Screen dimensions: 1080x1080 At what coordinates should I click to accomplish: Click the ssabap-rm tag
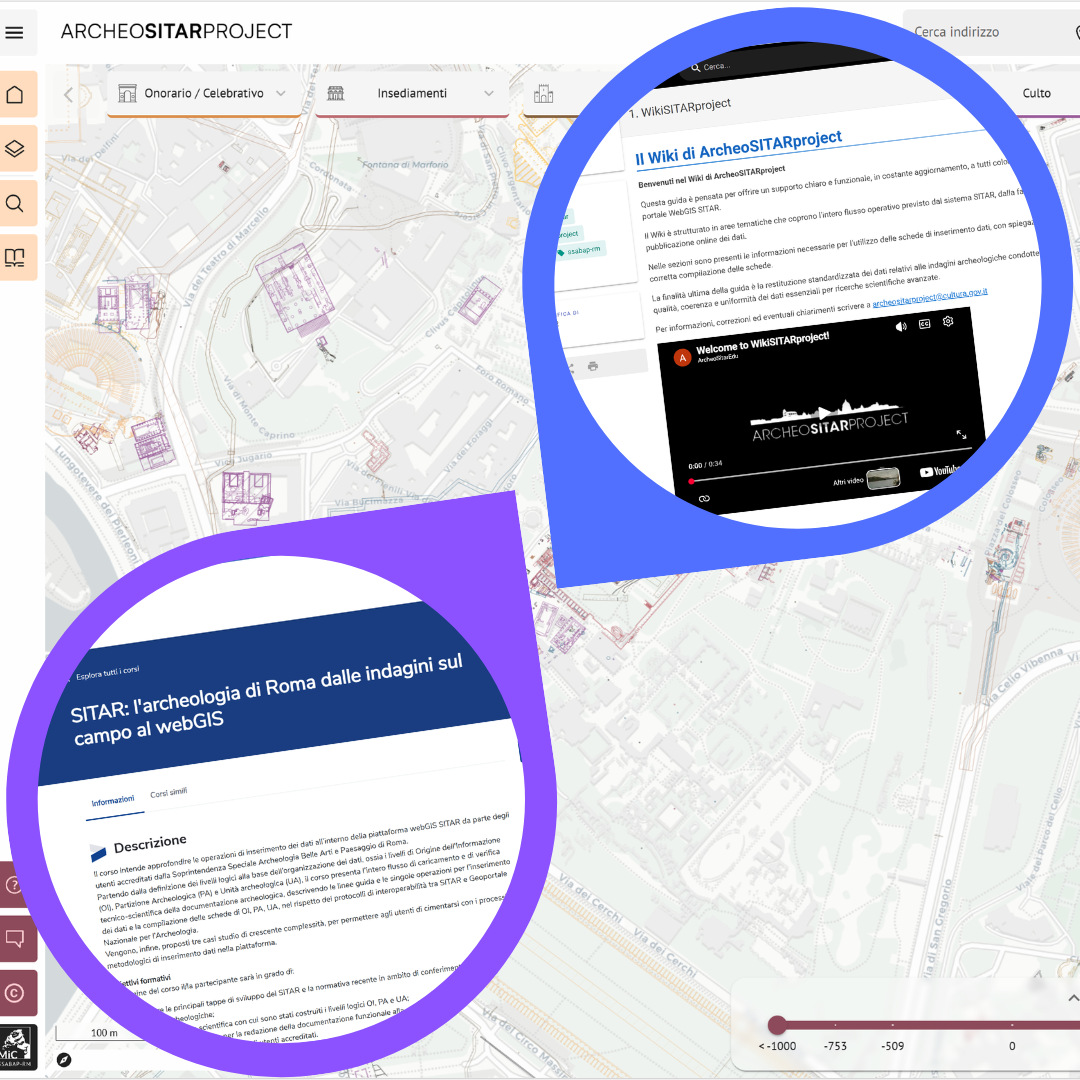click(x=583, y=251)
